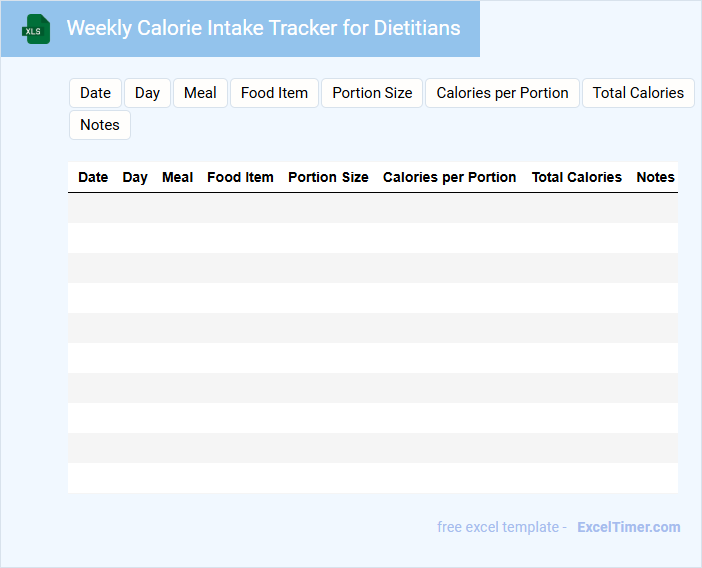Click the Date column header in table
The width and height of the screenshot is (702, 568).
pyautogui.click(x=93, y=177)
